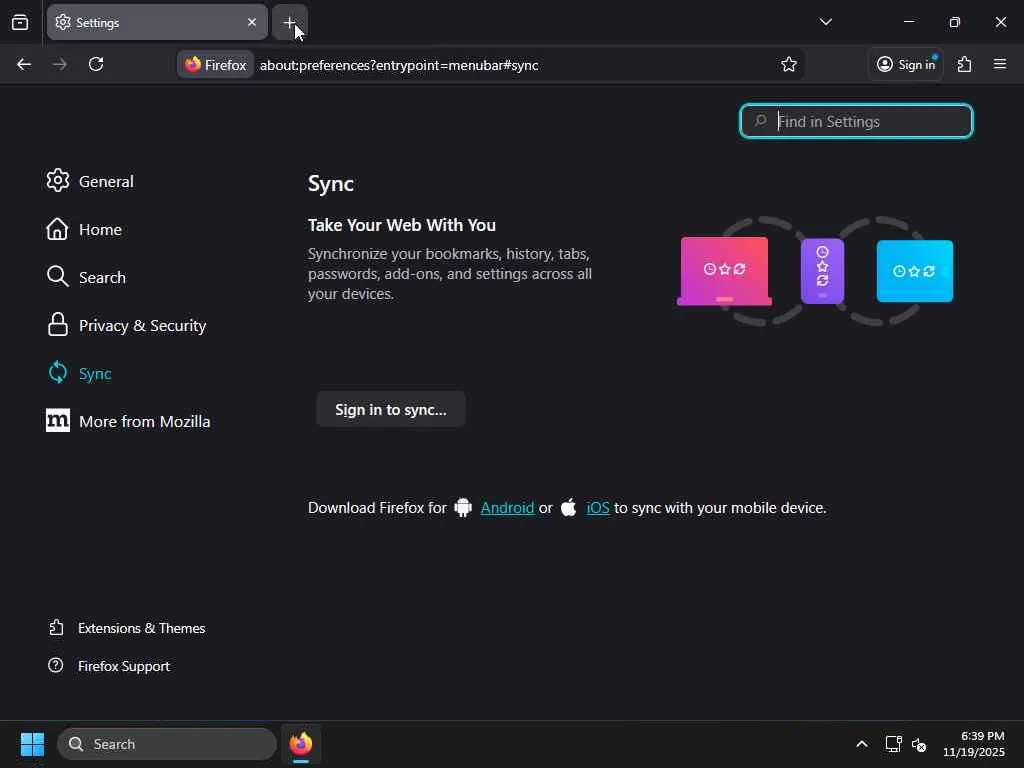The width and height of the screenshot is (1024, 768).
Task: Click the Mozilla m logo icon
Action: point(57,421)
